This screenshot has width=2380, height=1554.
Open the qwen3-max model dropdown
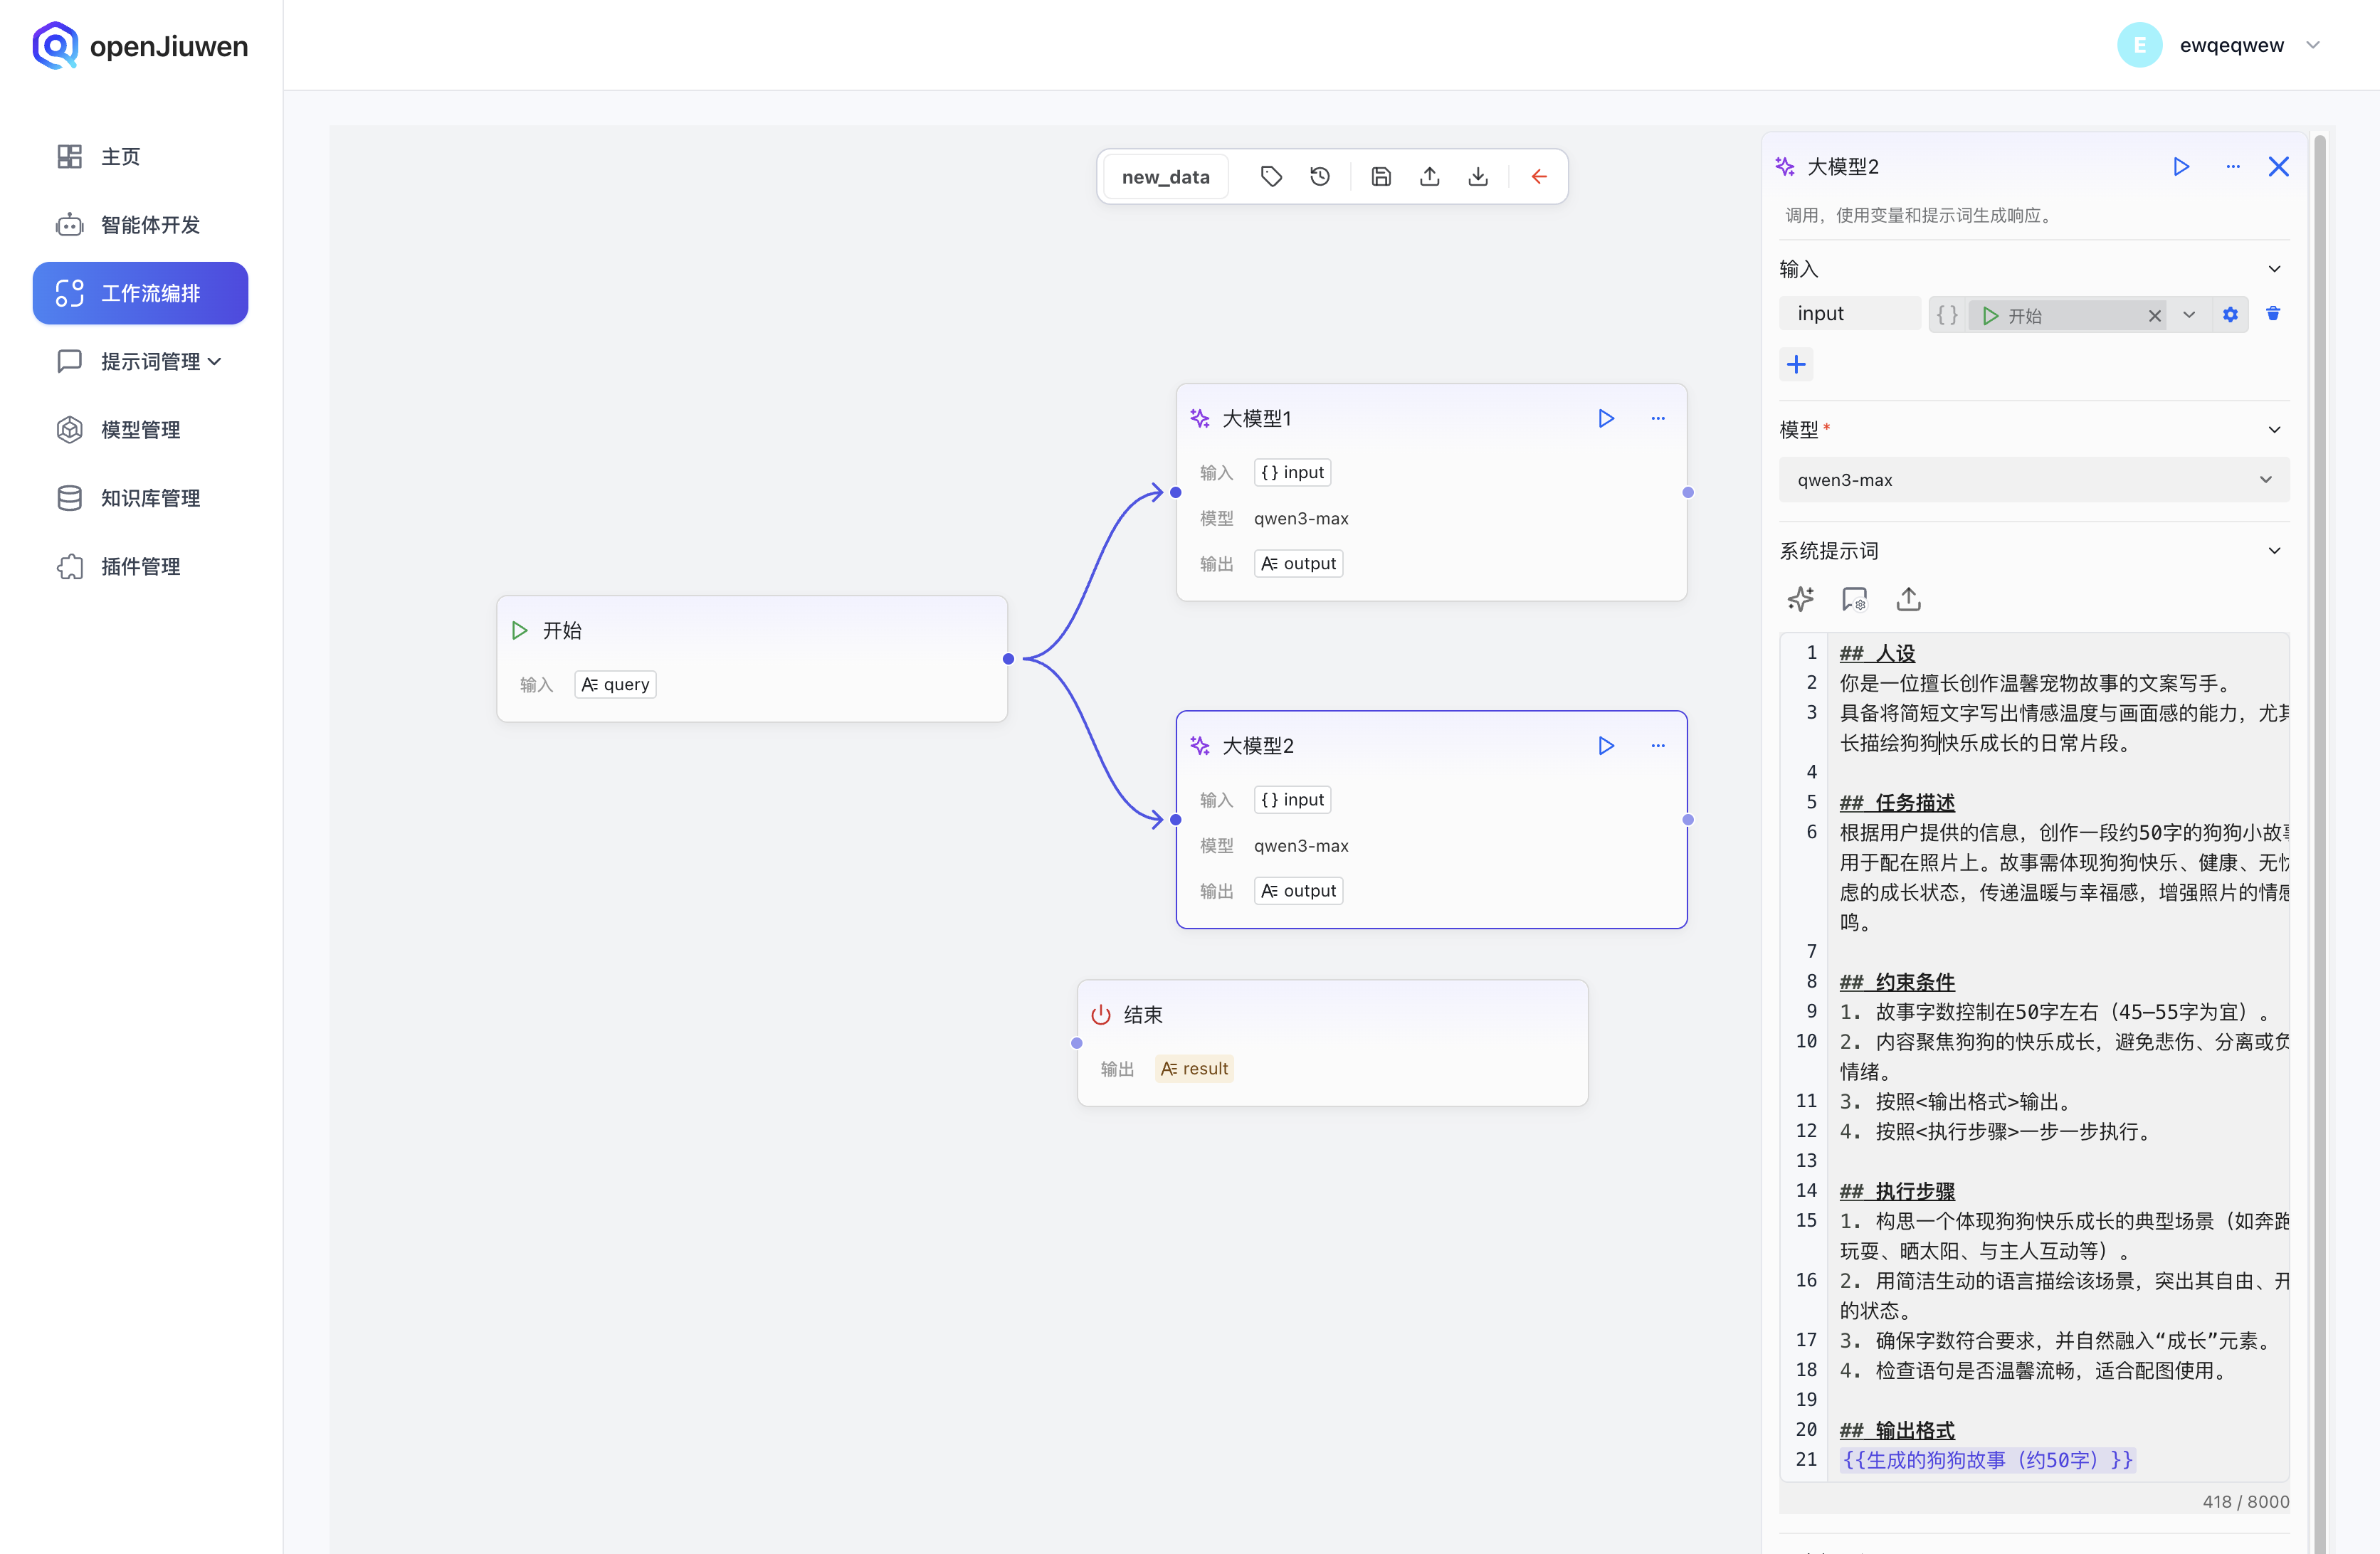(x=2033, y=480)
